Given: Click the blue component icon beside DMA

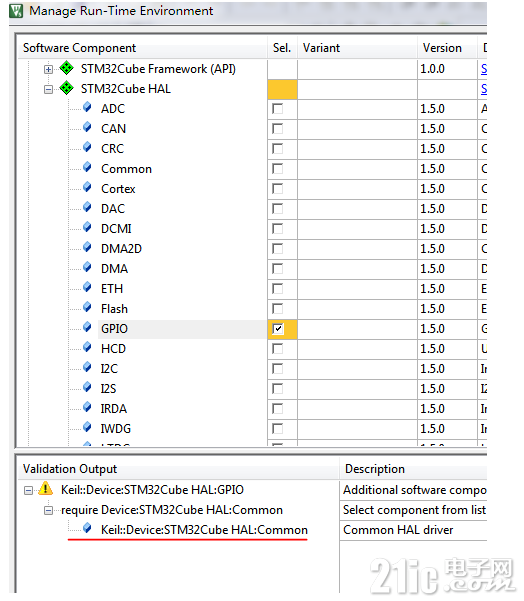Looking at the screenshot, I should coord(87,267).
